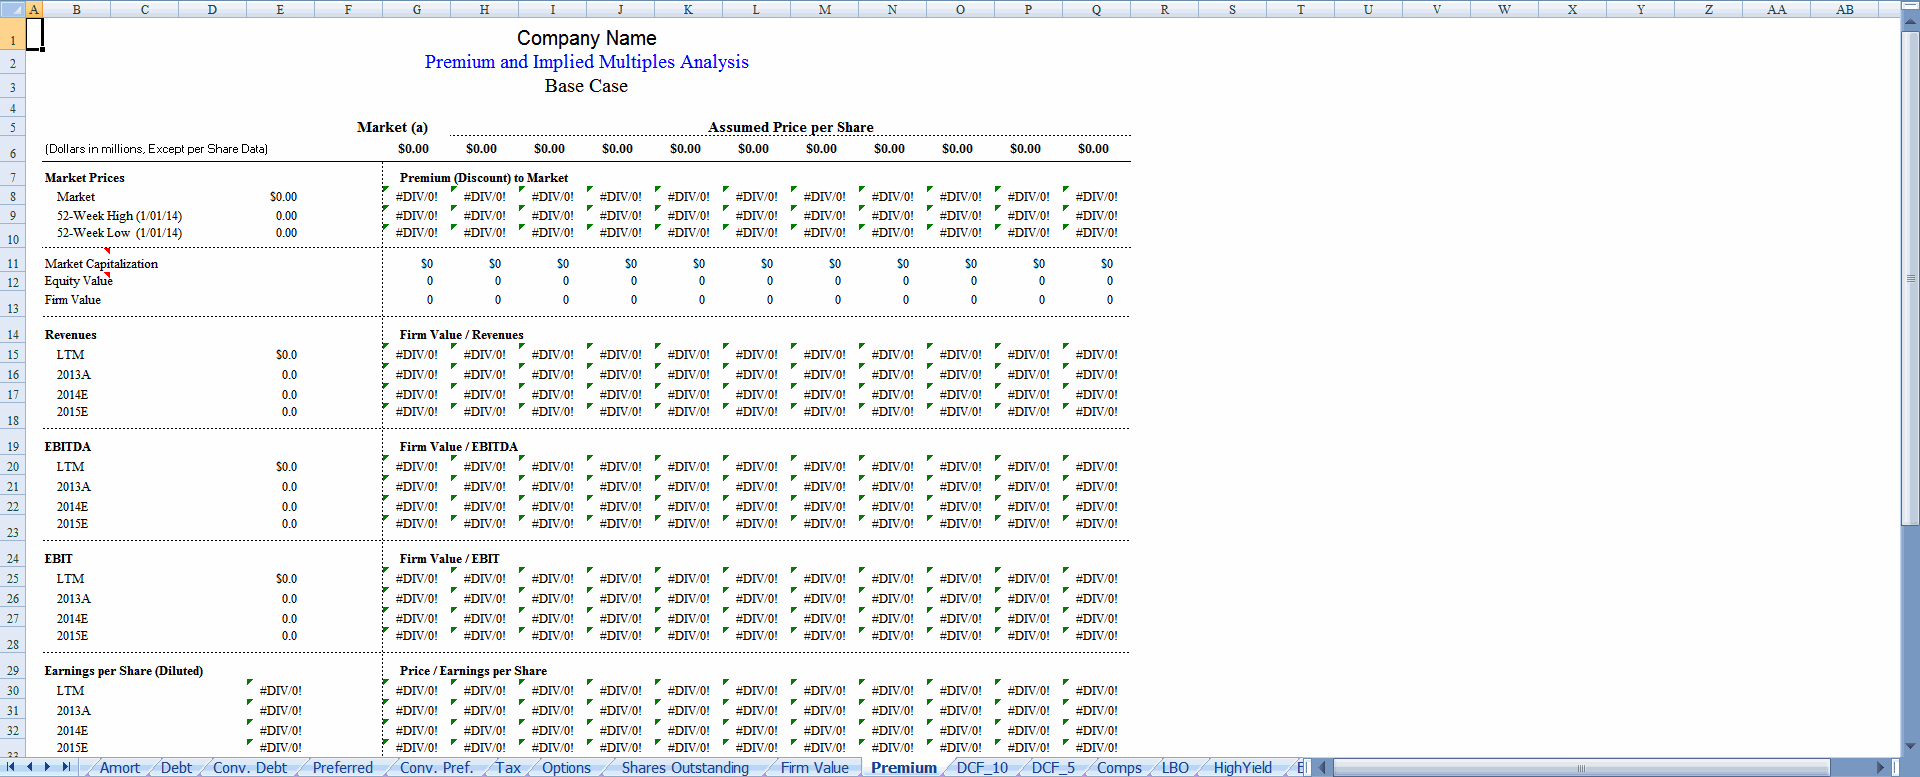Switch to the Debt sheet tab
The height and width of the screenshot is (777, 1920).
pos(176,768)
